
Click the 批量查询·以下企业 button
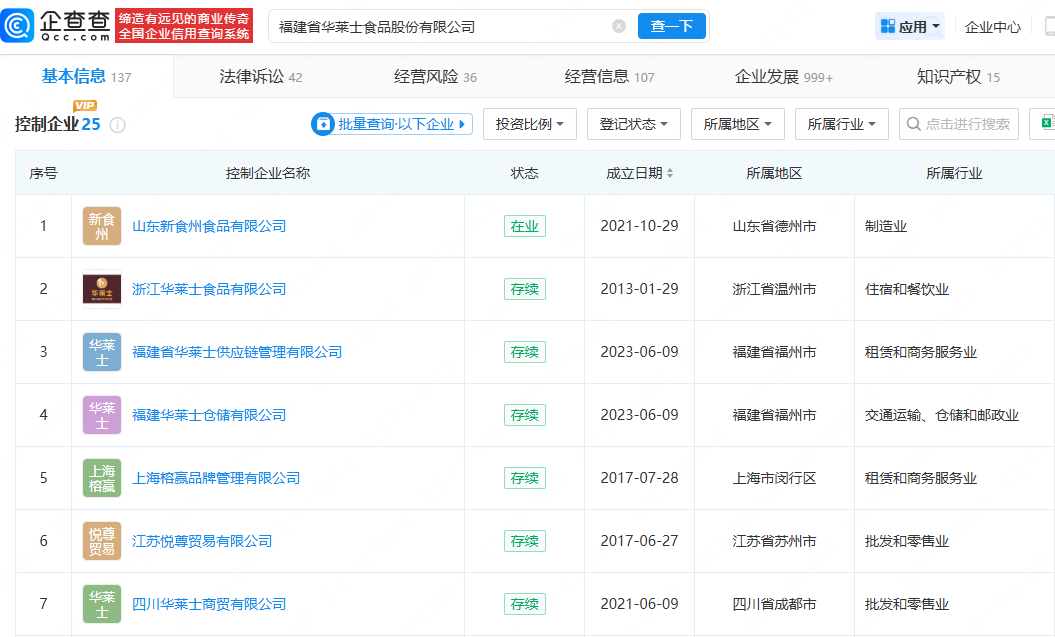[x=392, y=124]
